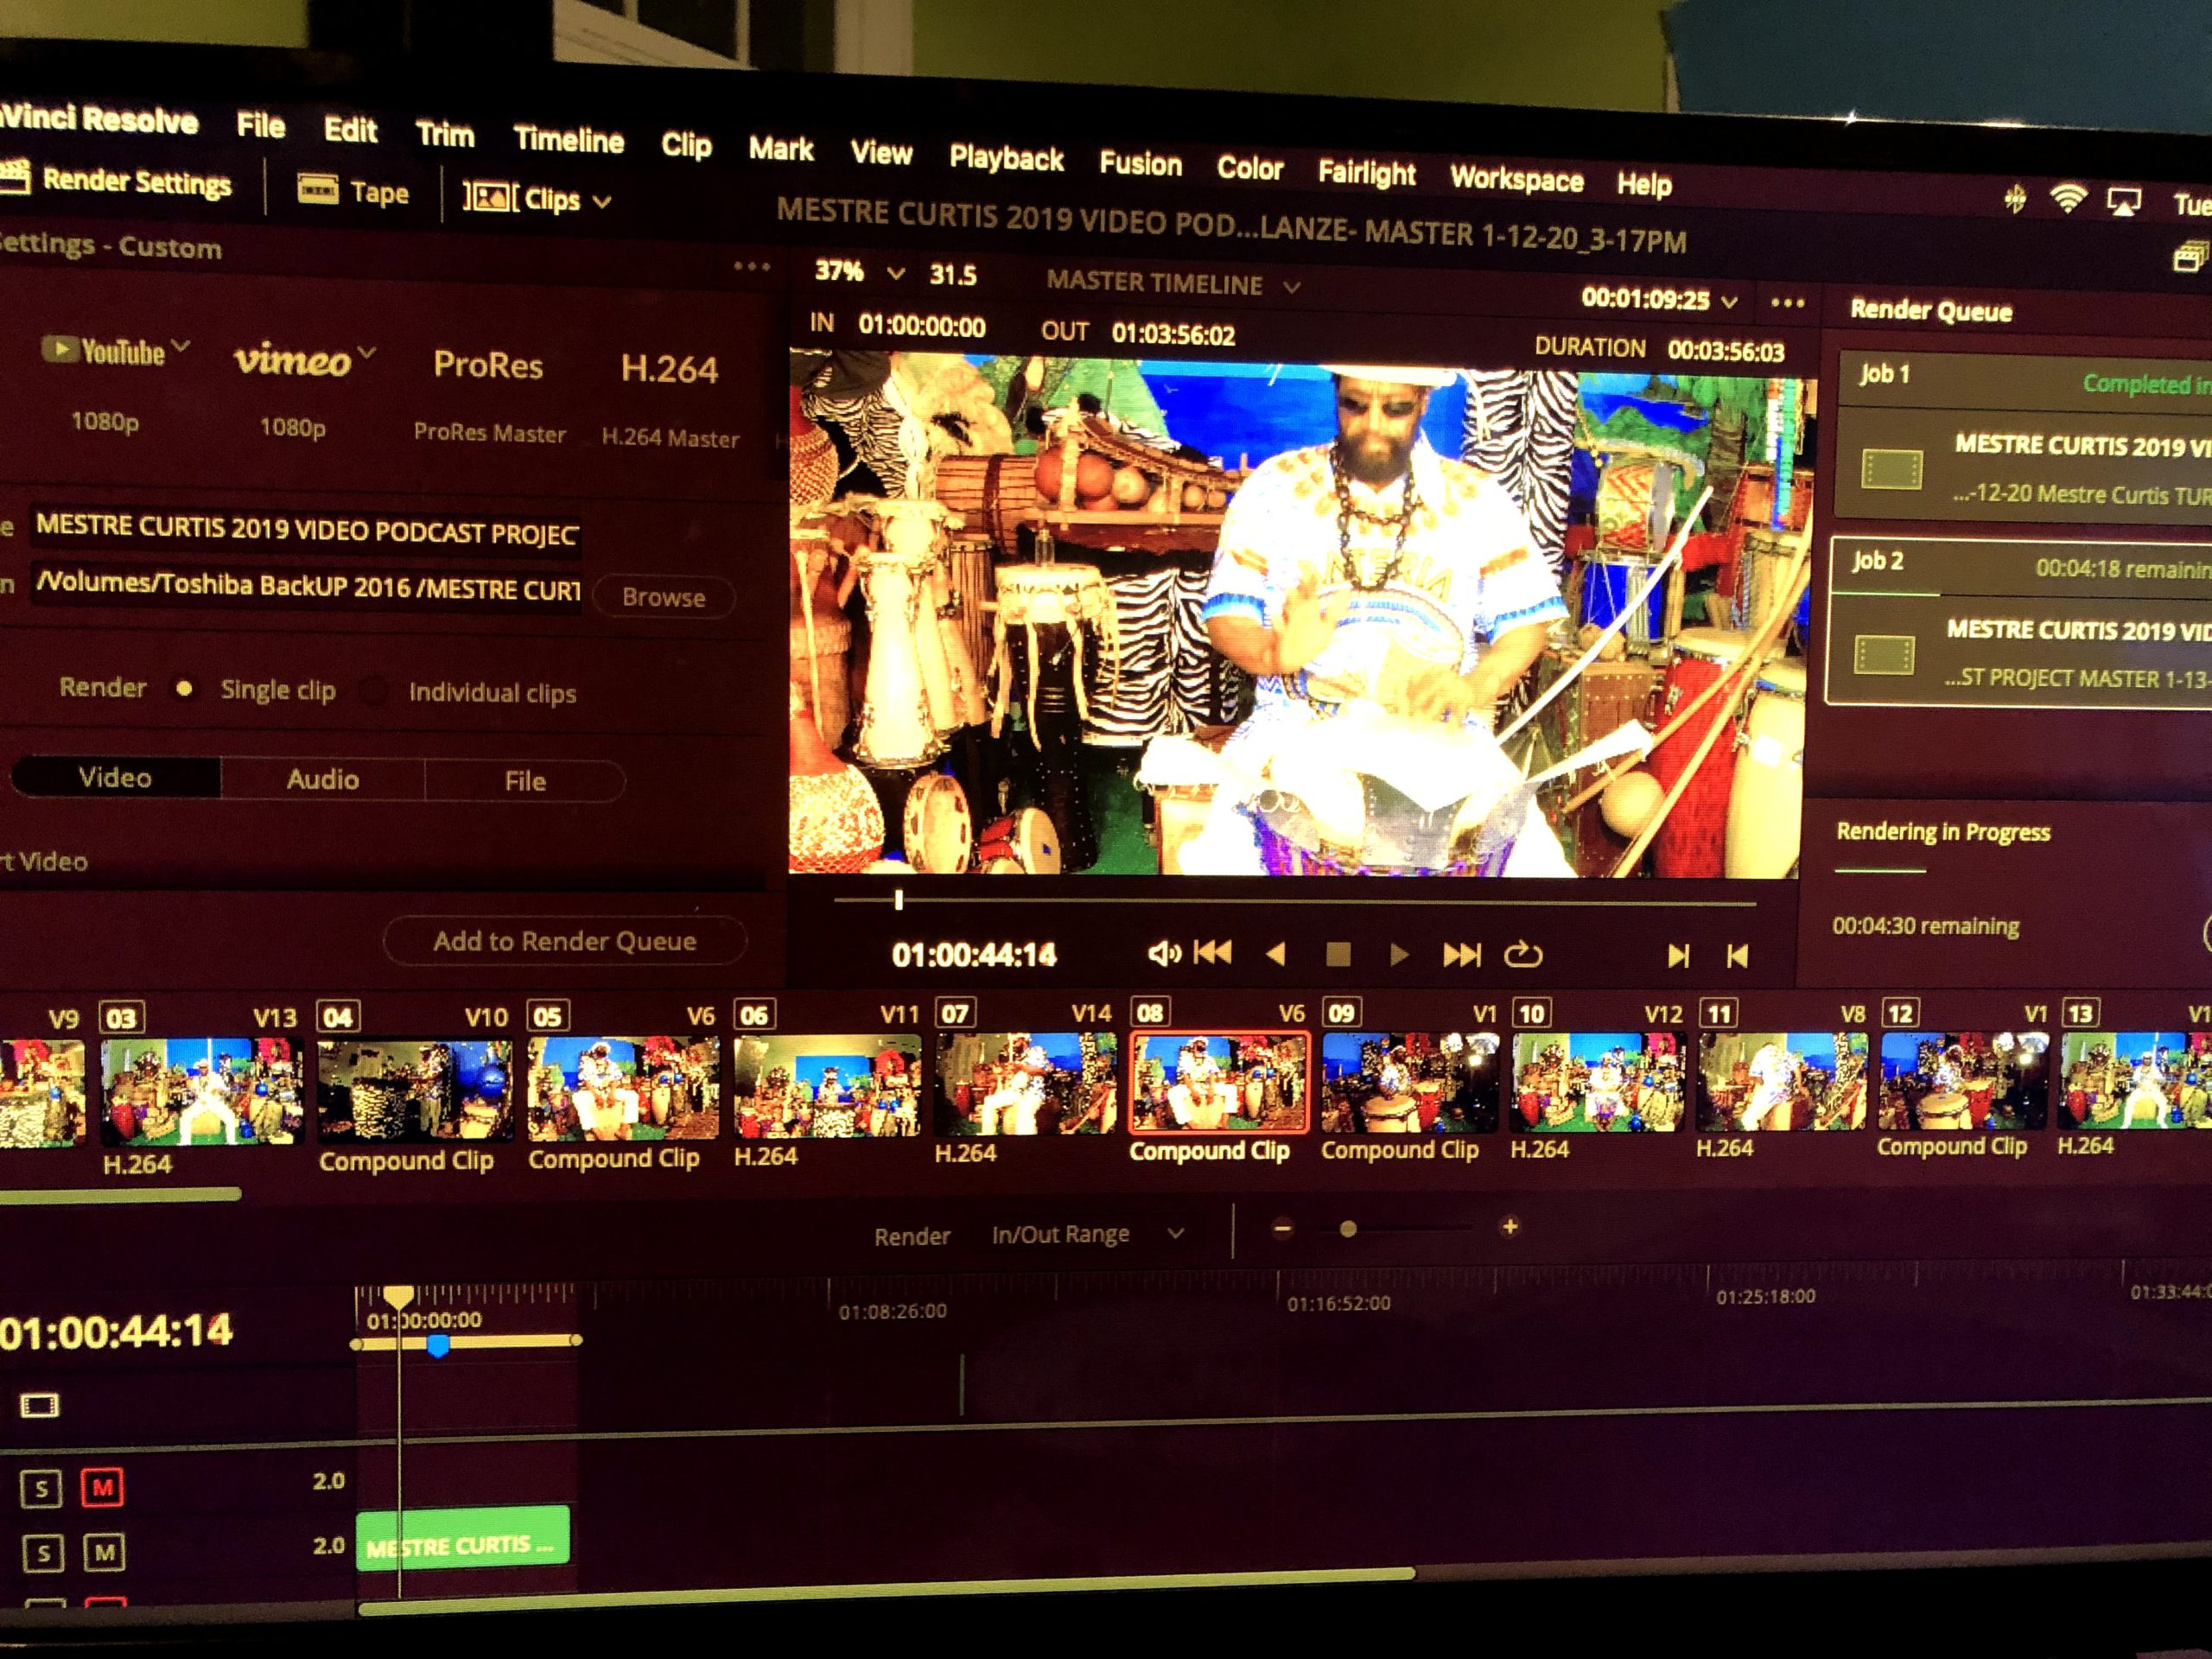Click Add to Render Queue button

[564, 940]
